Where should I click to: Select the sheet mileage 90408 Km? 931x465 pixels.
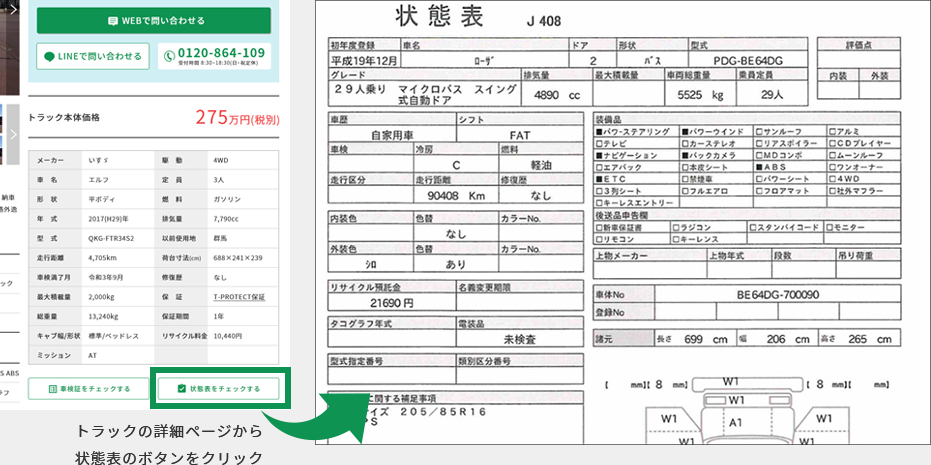[x=457, y=196]
